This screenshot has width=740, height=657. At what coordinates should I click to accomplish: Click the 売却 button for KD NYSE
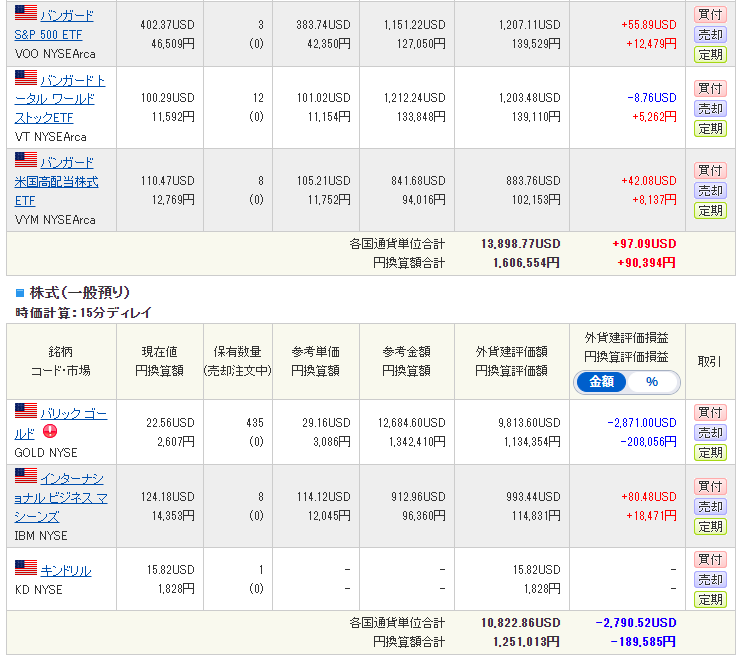(x=710, y=580)
